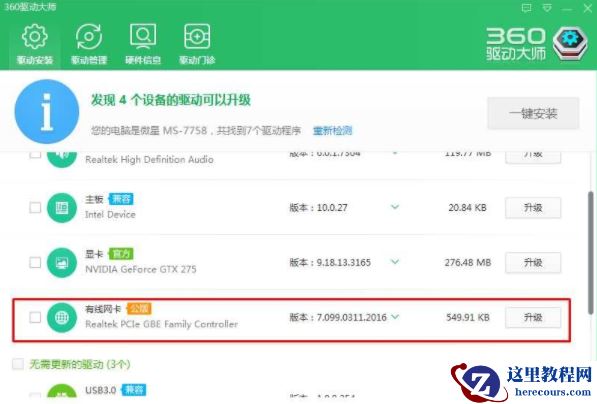This screenshot has height=404, width=597.
Task: Click the 重新检测 link
Action: [x=332, y=131]
